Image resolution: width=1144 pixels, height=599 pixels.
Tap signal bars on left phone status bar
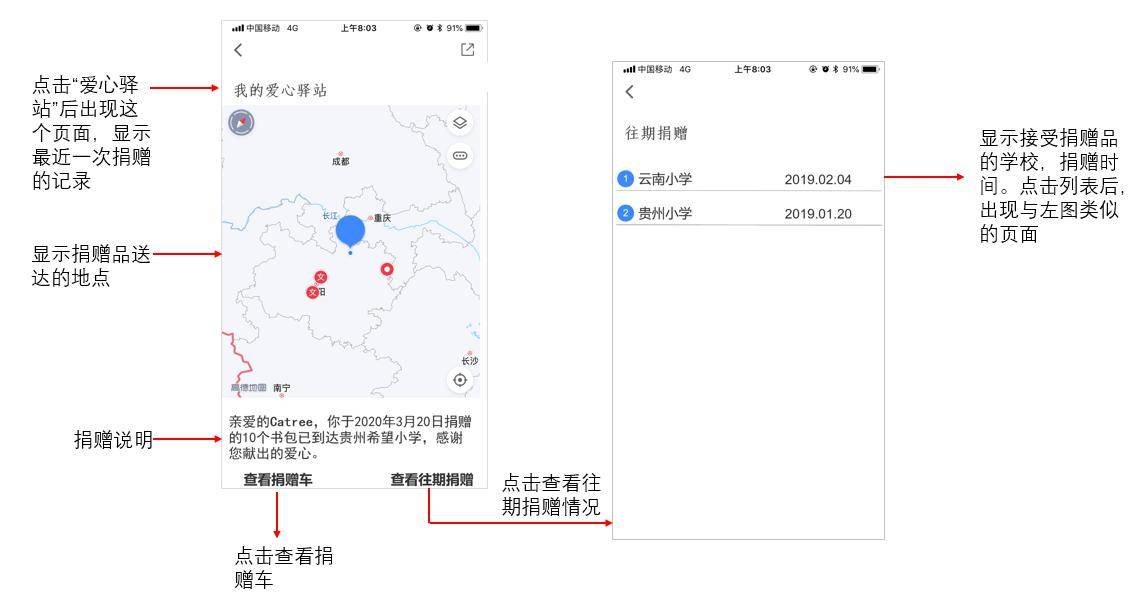point(238,28)
